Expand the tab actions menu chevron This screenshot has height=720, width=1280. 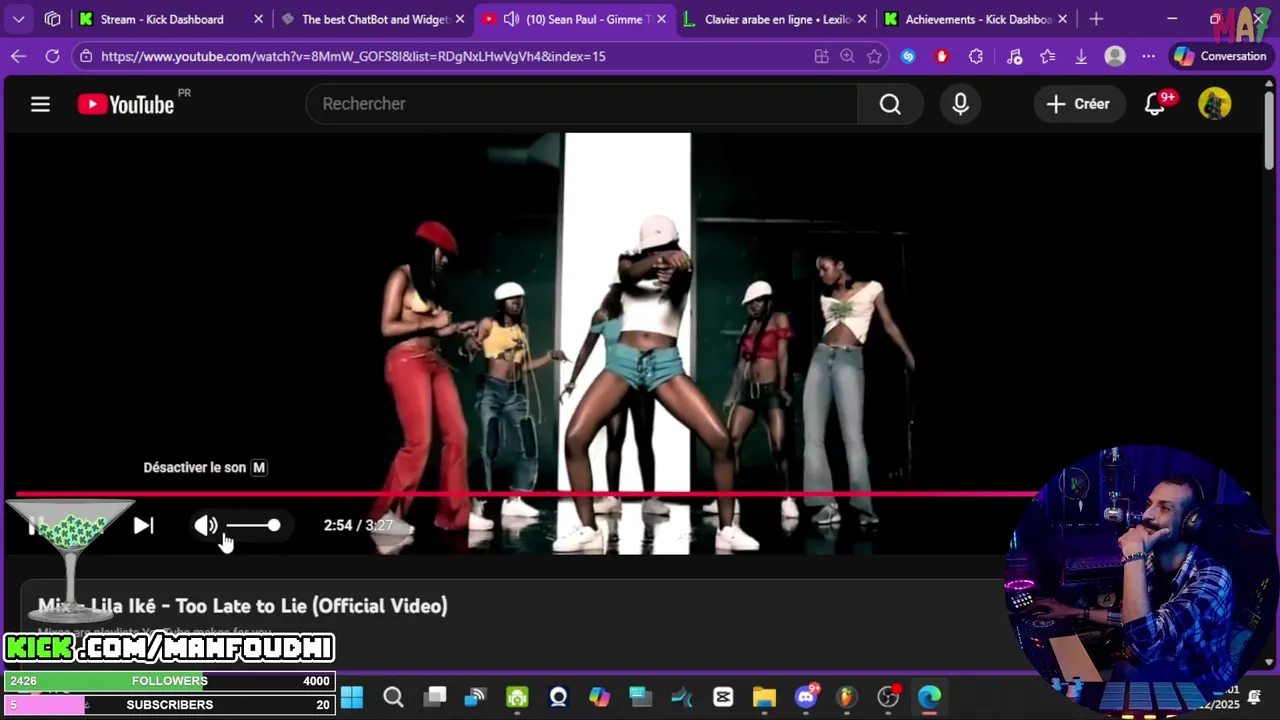[19, 19]
